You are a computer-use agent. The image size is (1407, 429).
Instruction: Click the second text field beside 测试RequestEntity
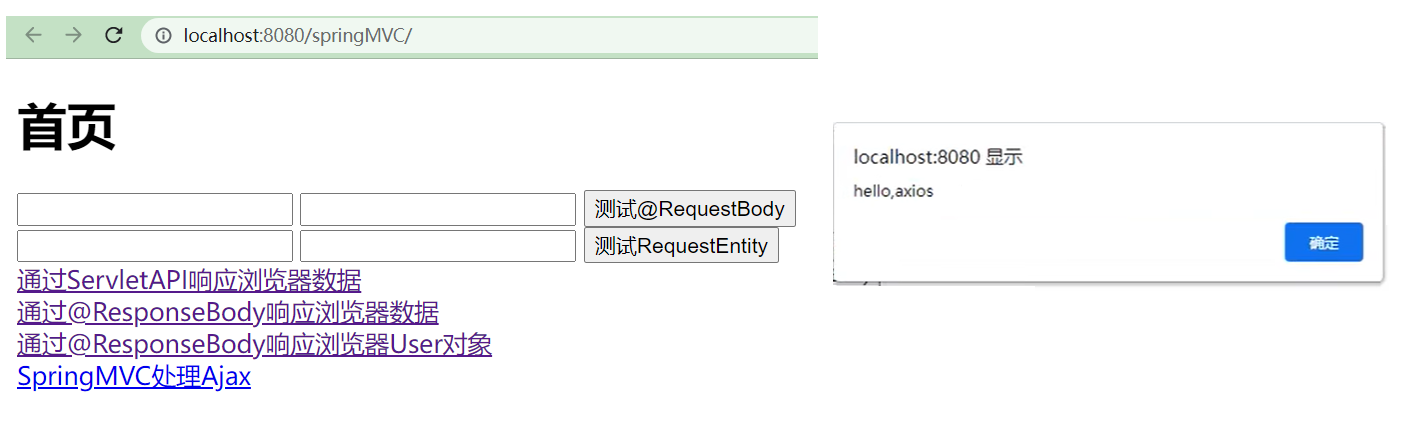point(438,246)
